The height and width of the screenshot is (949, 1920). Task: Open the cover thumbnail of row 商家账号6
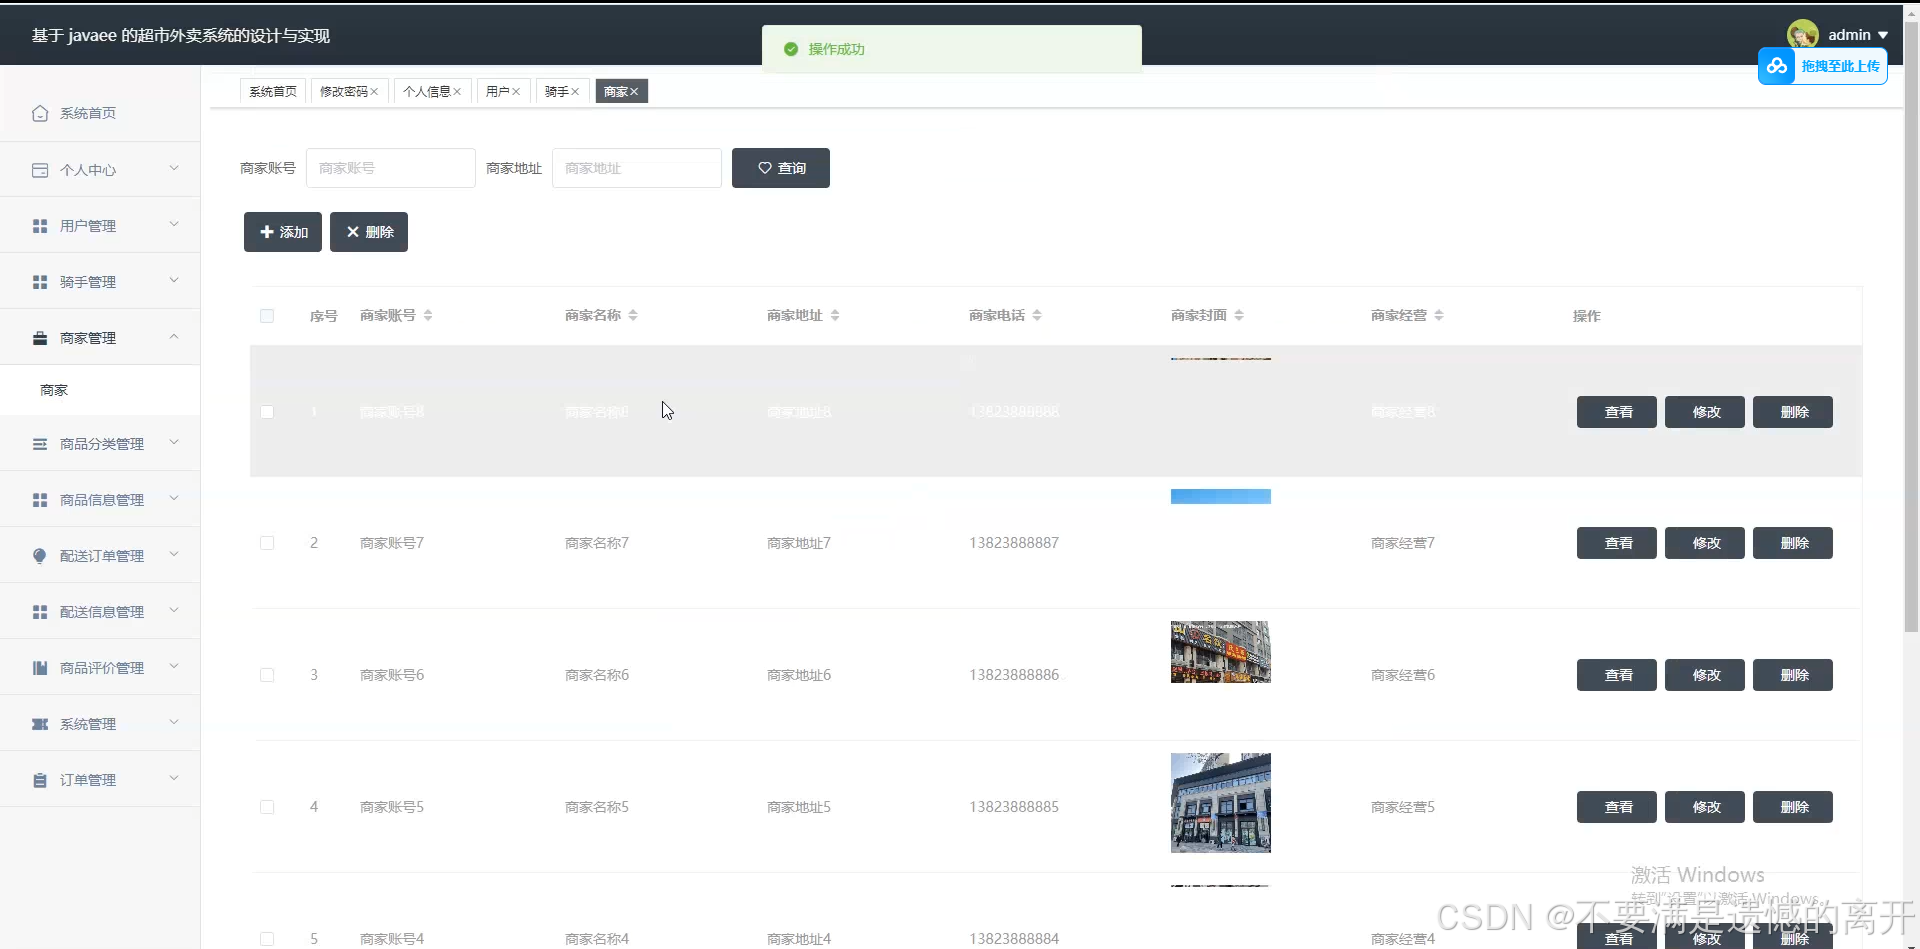[1221, 652]
